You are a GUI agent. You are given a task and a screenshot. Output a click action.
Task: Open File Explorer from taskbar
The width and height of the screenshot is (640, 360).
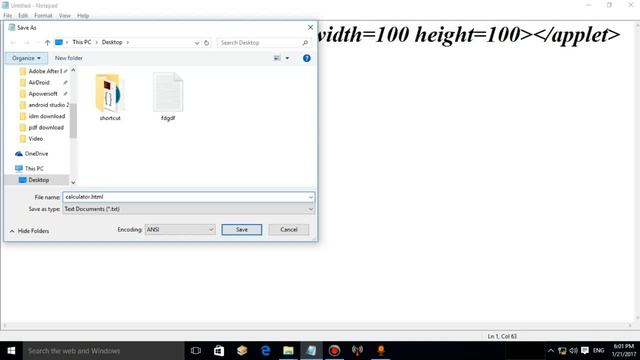coord(288,351)
